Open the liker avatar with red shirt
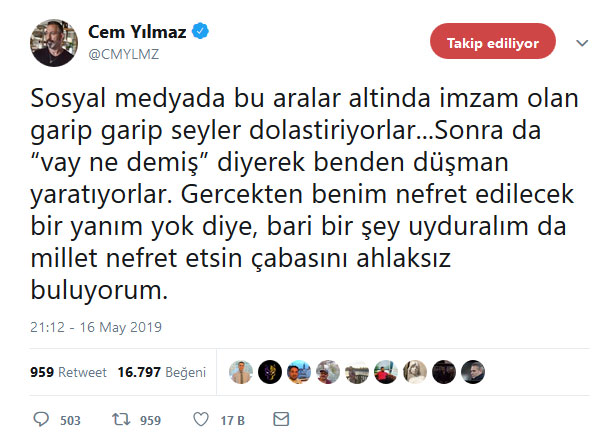 coord(386,372)
